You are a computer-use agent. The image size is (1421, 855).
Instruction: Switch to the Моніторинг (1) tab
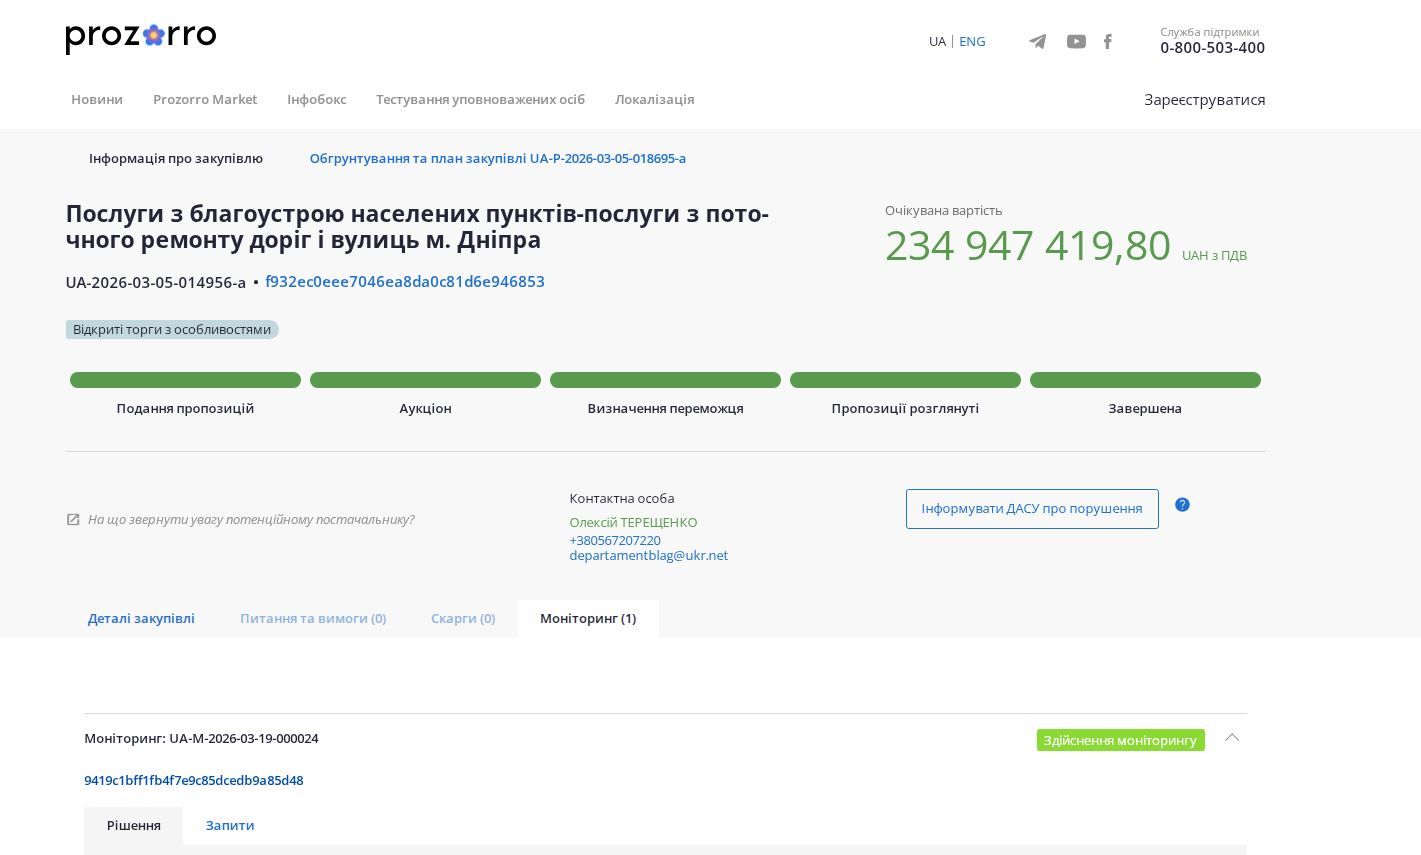click(x=588, y=618)
